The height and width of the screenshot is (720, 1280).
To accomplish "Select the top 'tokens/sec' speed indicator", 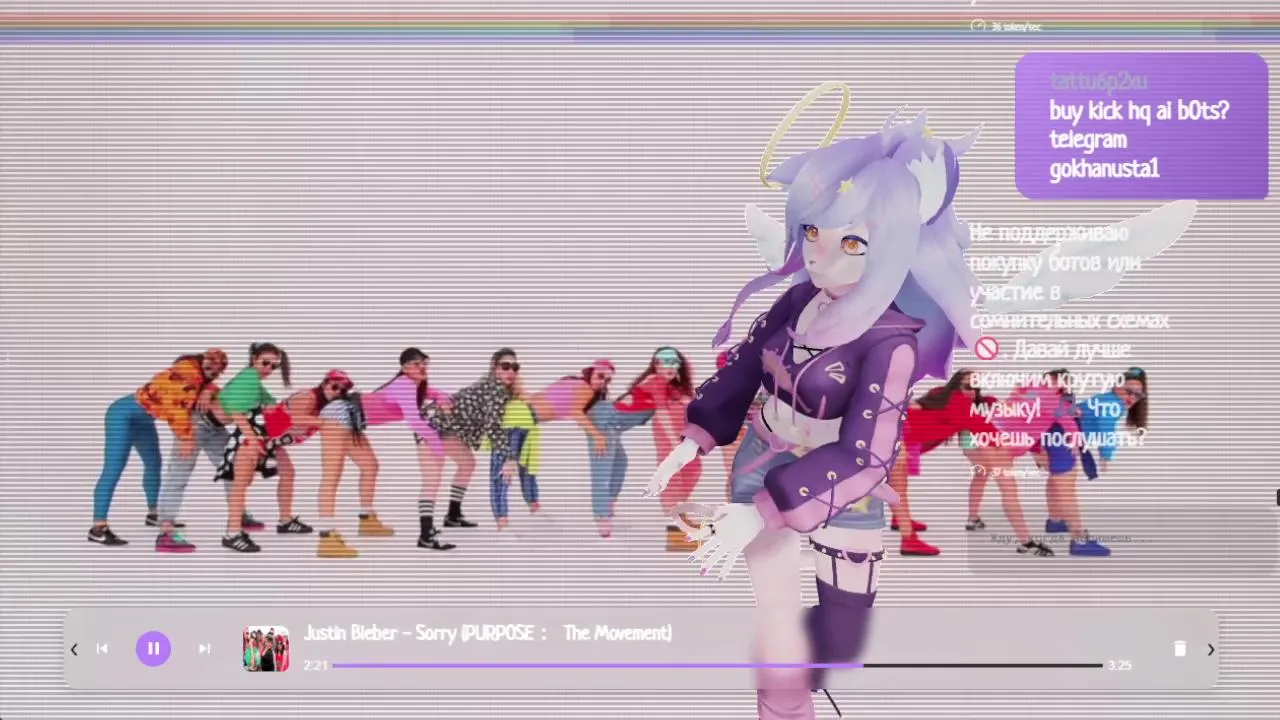I will [1007, 27].
